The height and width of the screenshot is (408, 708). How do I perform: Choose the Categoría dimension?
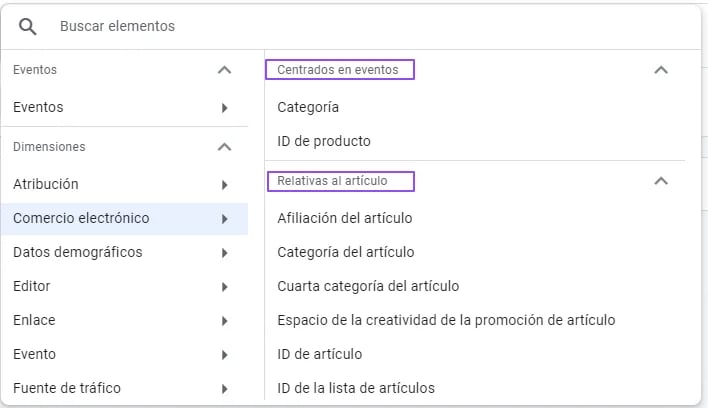tap(308, 107)
